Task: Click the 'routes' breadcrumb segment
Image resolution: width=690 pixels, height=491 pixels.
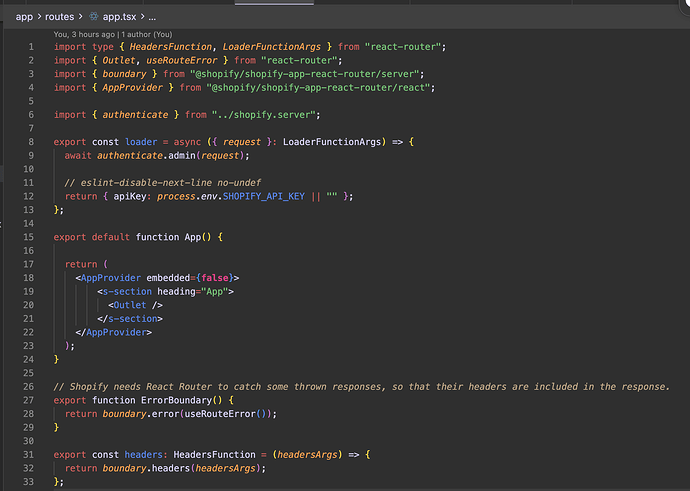Action: tap(59, 17)
